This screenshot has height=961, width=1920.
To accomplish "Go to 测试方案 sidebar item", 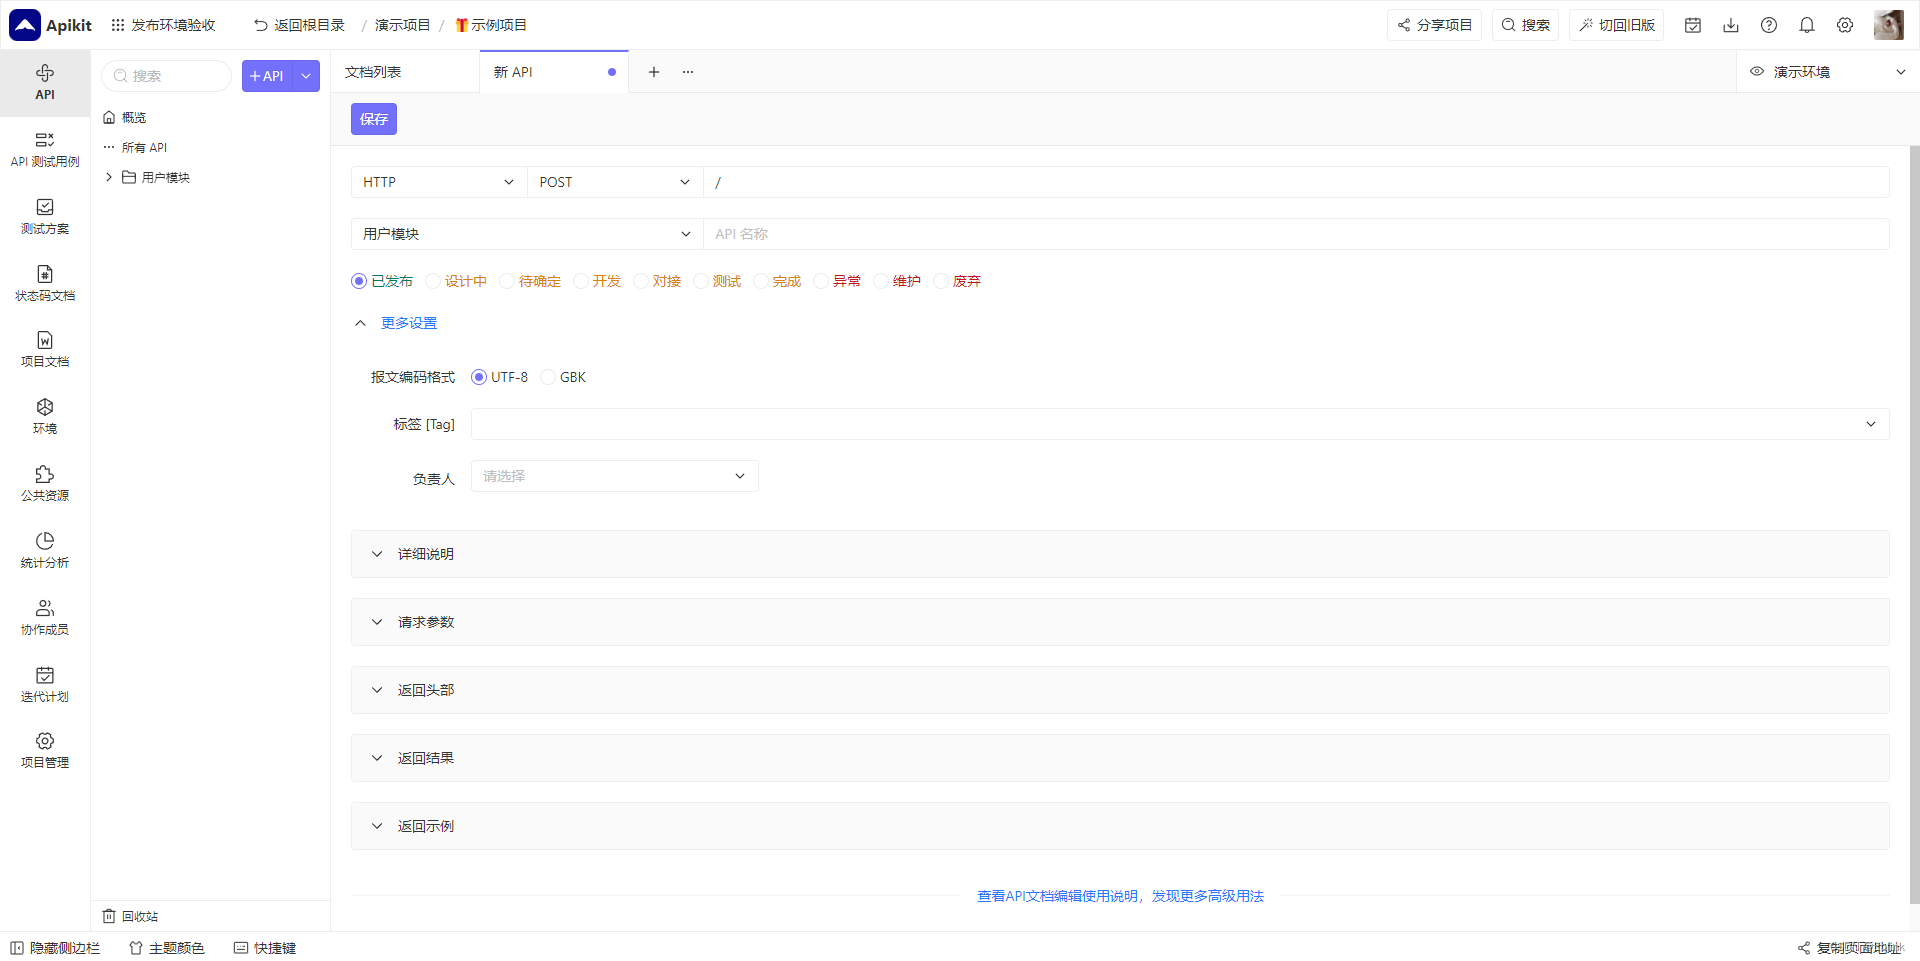I will (45, 217).
